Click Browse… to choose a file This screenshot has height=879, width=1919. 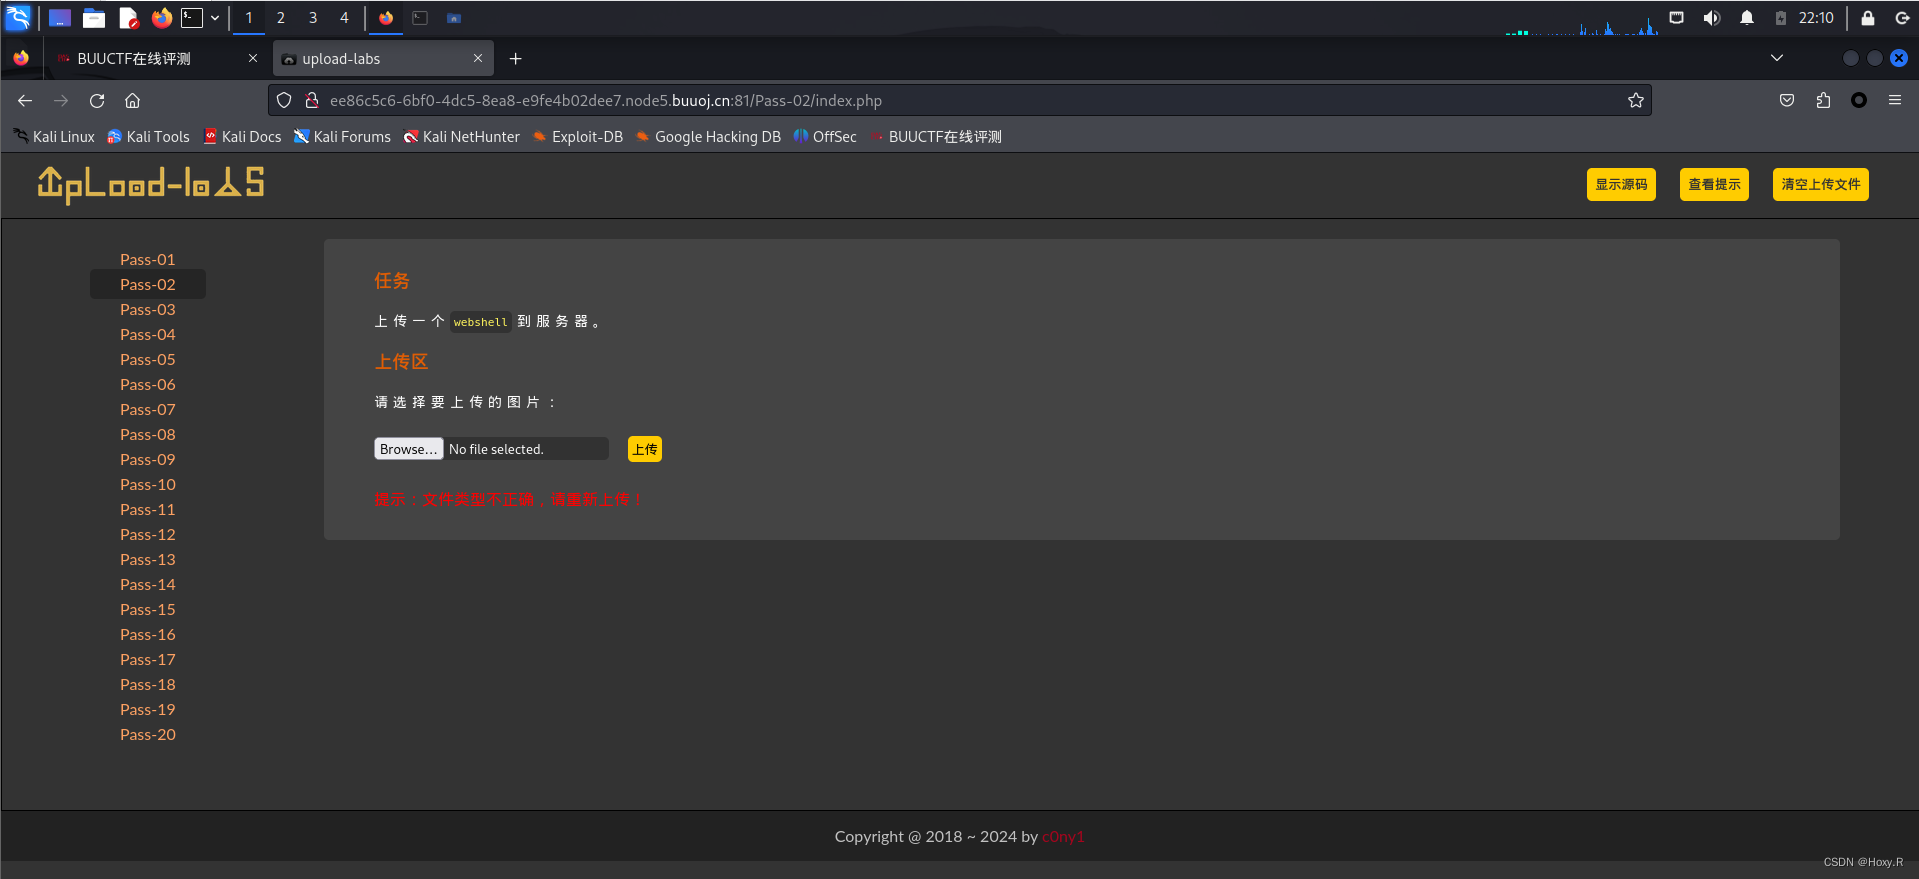[409, 449]
